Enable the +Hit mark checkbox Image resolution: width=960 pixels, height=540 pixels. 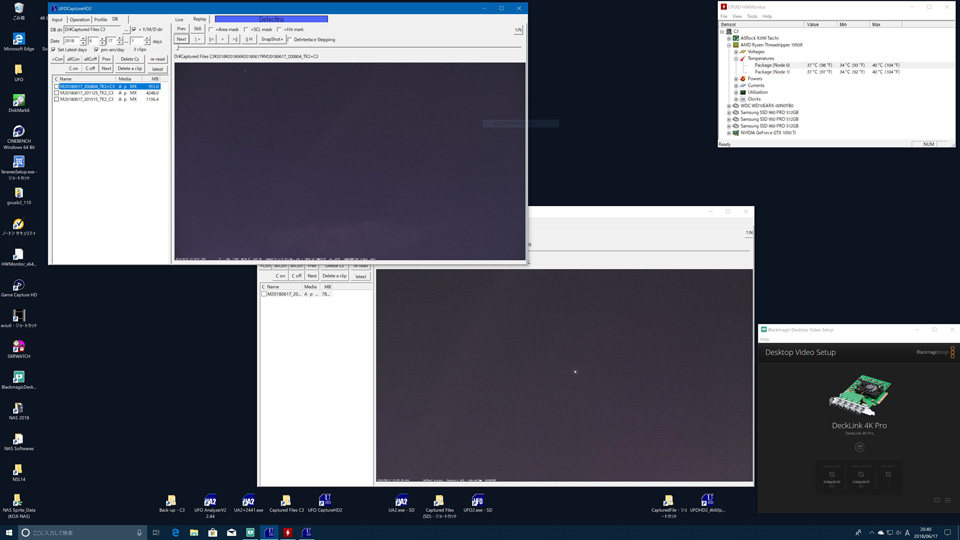(279, 29)
